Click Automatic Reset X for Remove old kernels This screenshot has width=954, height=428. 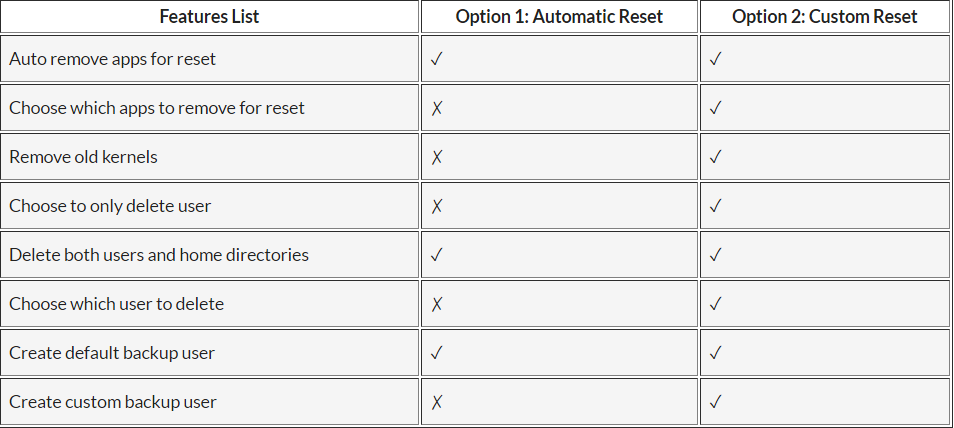(x=437, y=157)
